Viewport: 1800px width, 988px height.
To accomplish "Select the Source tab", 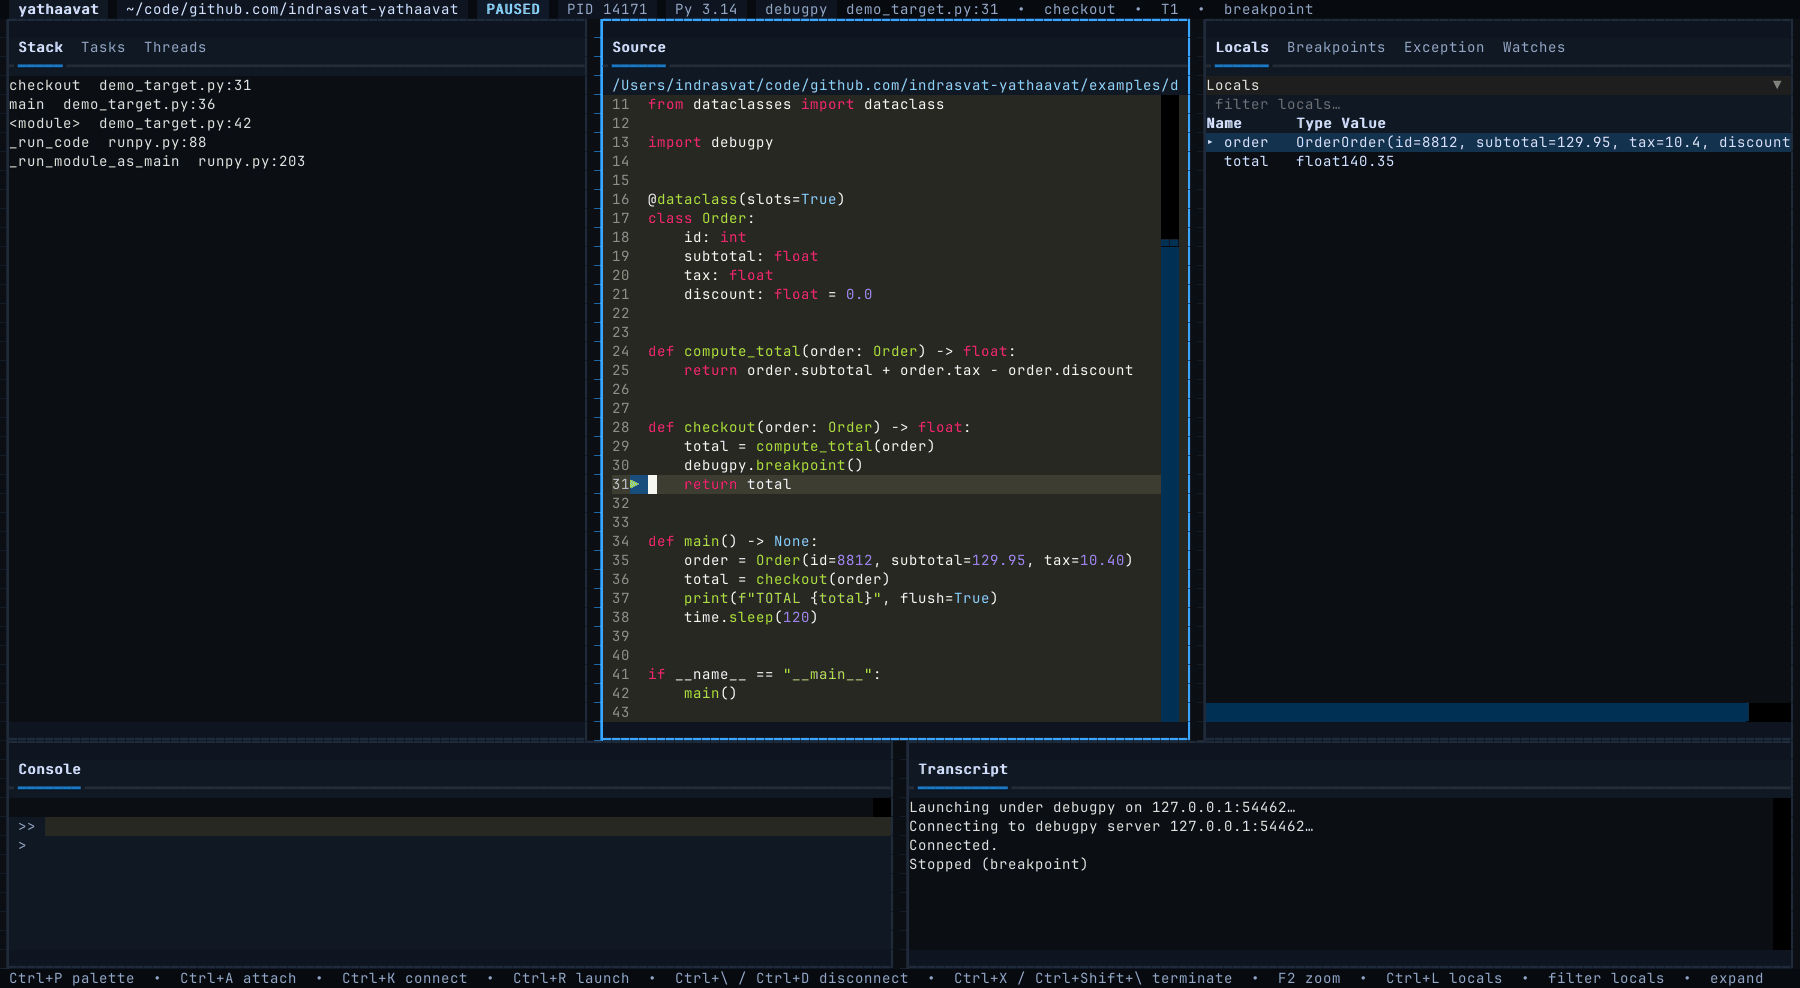I will click(639, 47).
